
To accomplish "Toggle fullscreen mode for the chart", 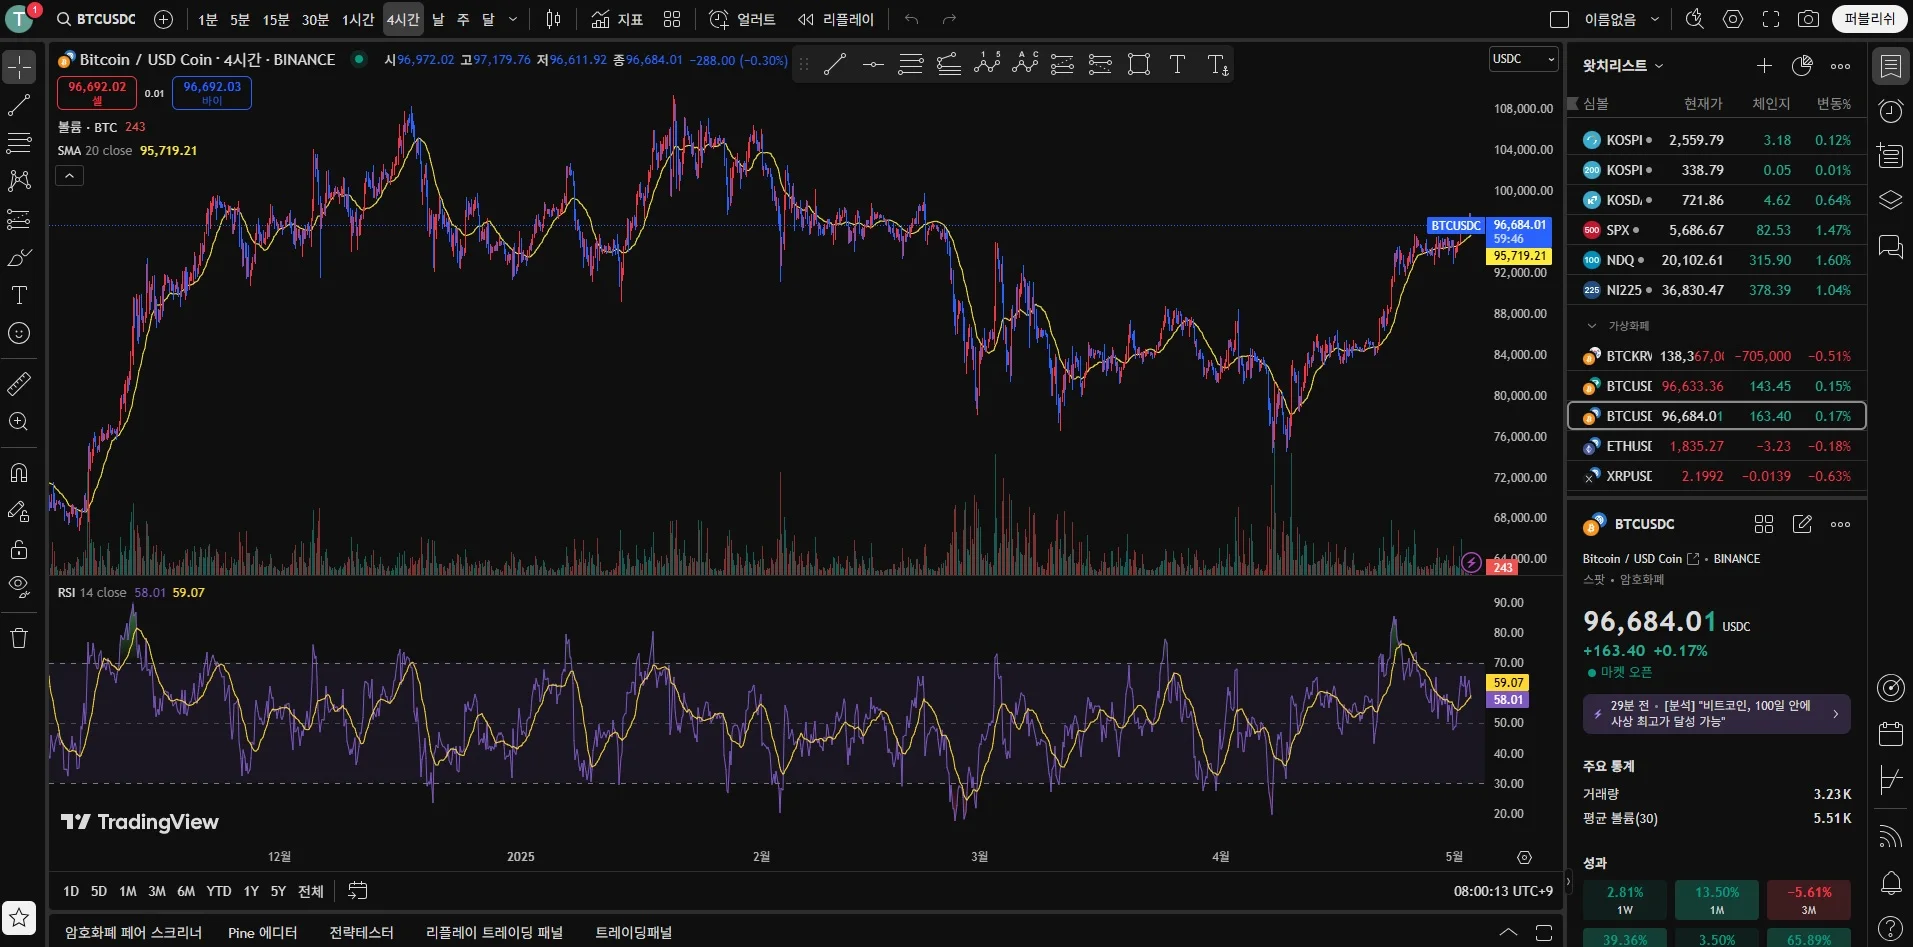I will point(1771,19).
